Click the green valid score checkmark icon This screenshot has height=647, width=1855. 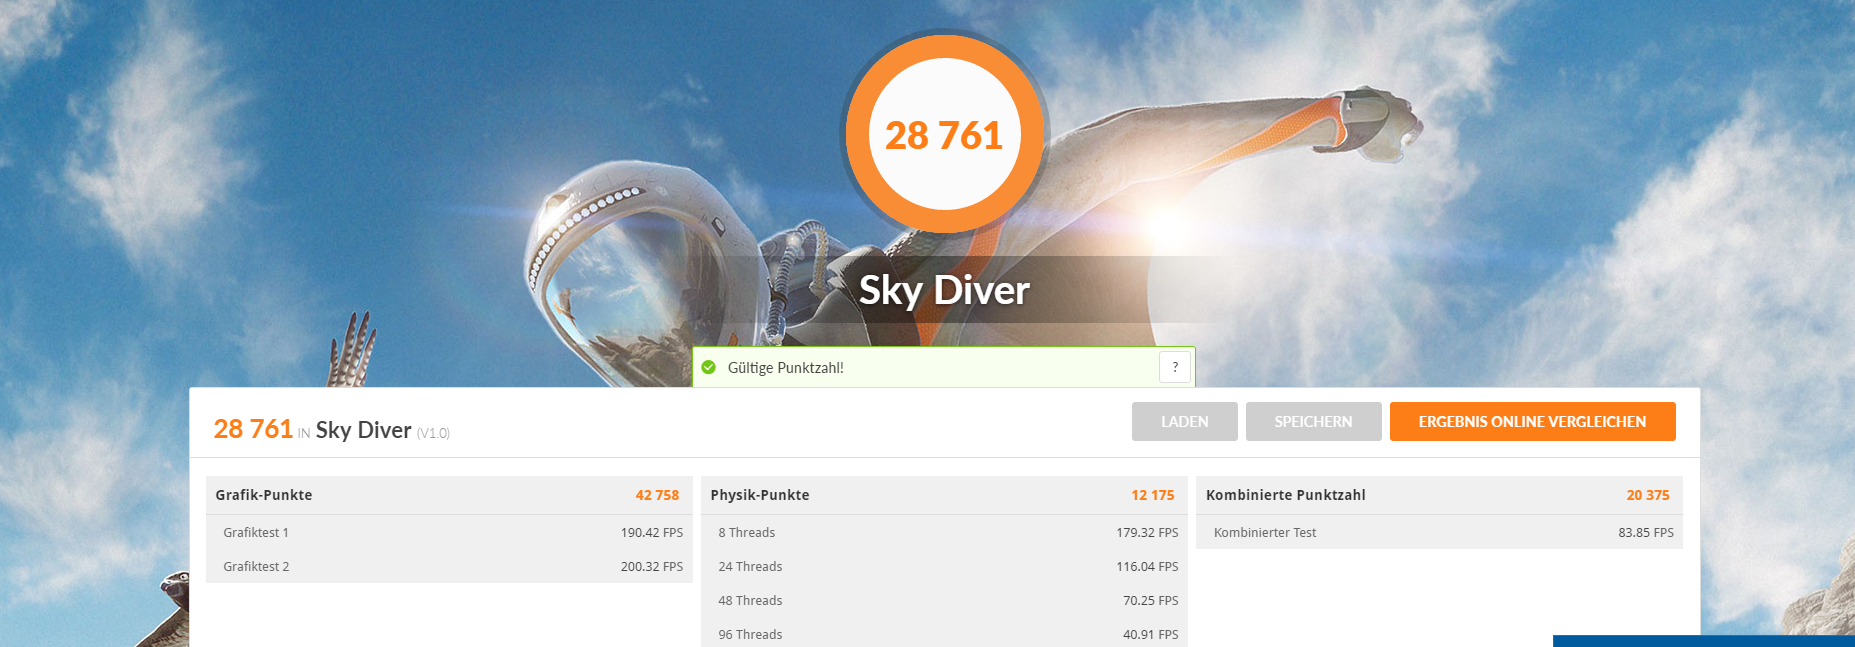pos(709,367)
